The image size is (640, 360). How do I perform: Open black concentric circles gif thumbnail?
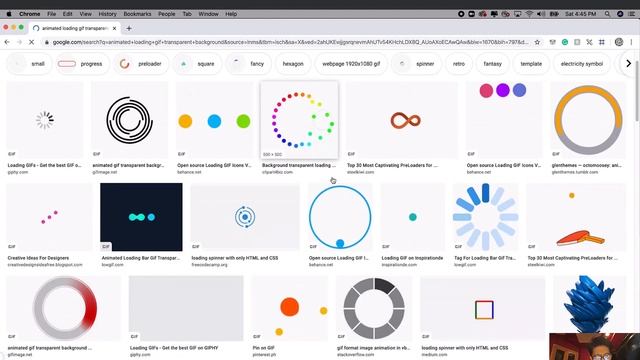click(129, 120)
